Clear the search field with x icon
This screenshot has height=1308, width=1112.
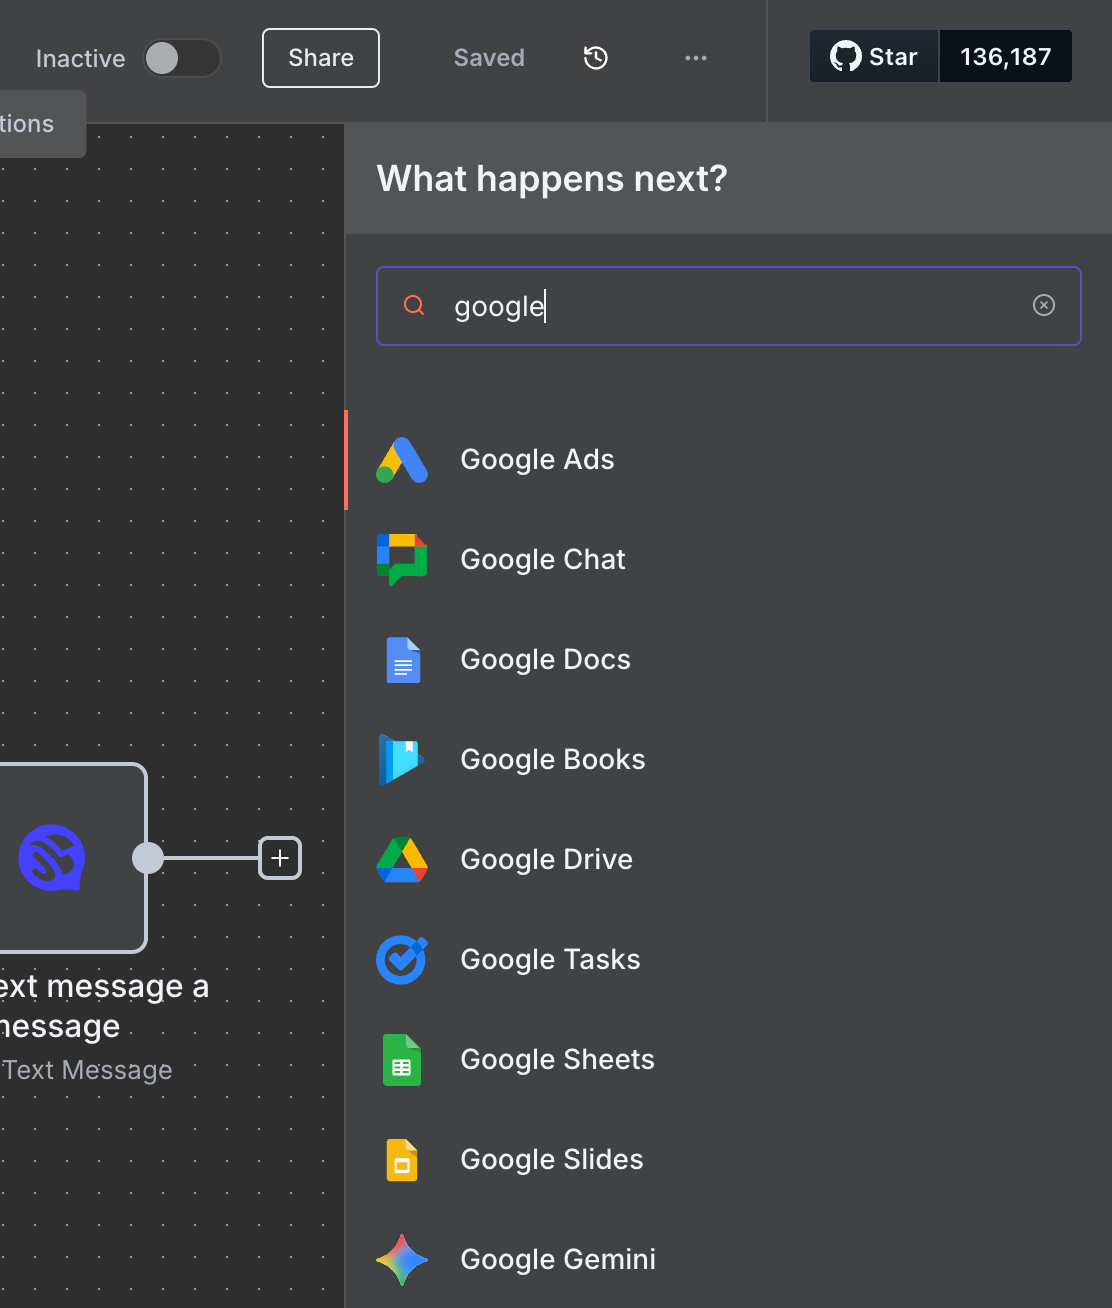(x=1044, y=305)
